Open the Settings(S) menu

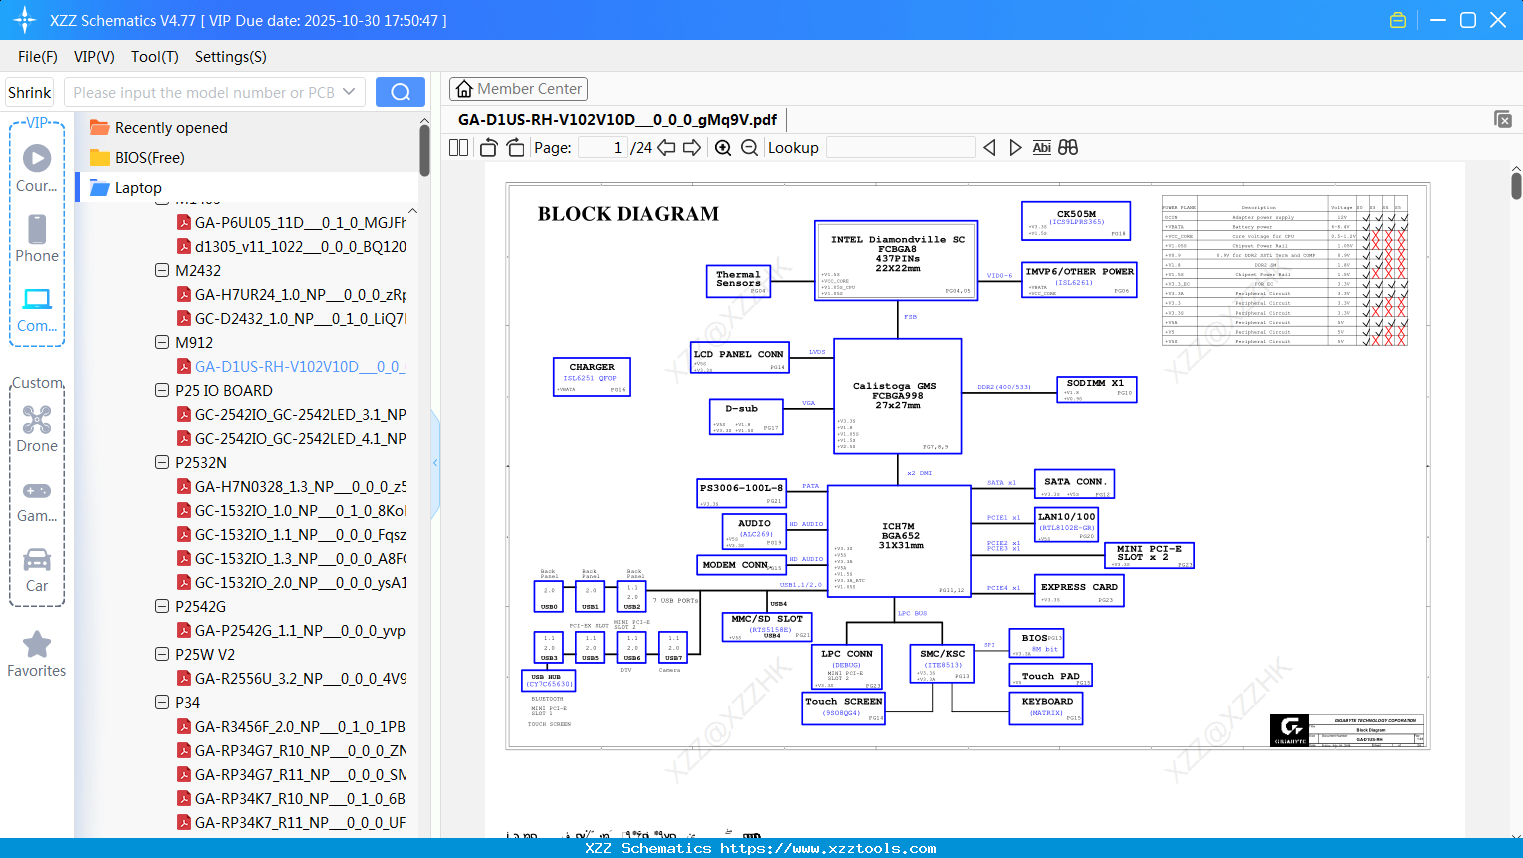tap(231, 57)
